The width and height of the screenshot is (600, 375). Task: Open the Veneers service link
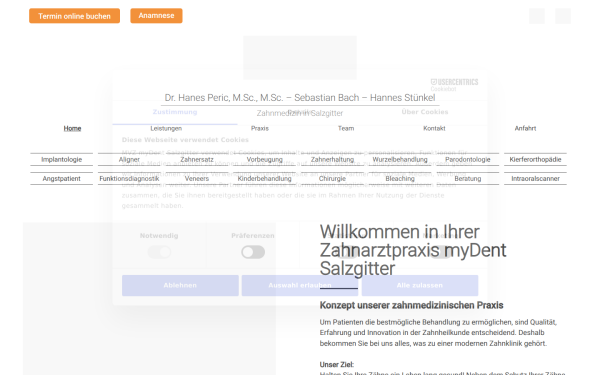click(197, 179)
